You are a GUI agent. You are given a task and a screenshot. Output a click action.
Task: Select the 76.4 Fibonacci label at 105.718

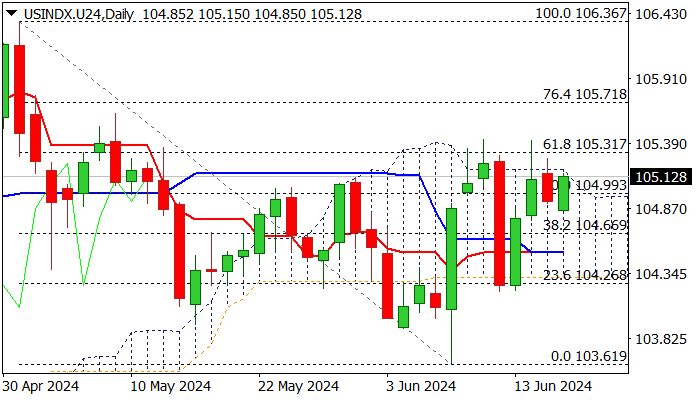[584, 93]
